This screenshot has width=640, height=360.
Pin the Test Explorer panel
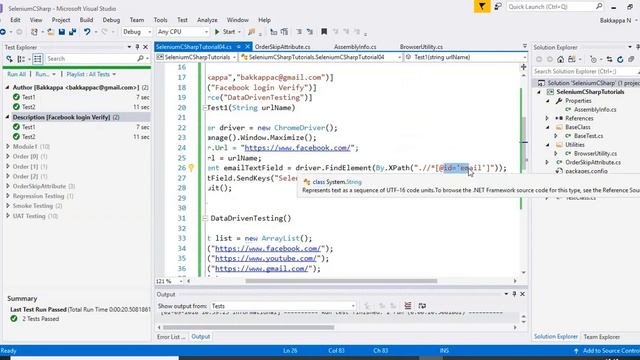(137, 47)
